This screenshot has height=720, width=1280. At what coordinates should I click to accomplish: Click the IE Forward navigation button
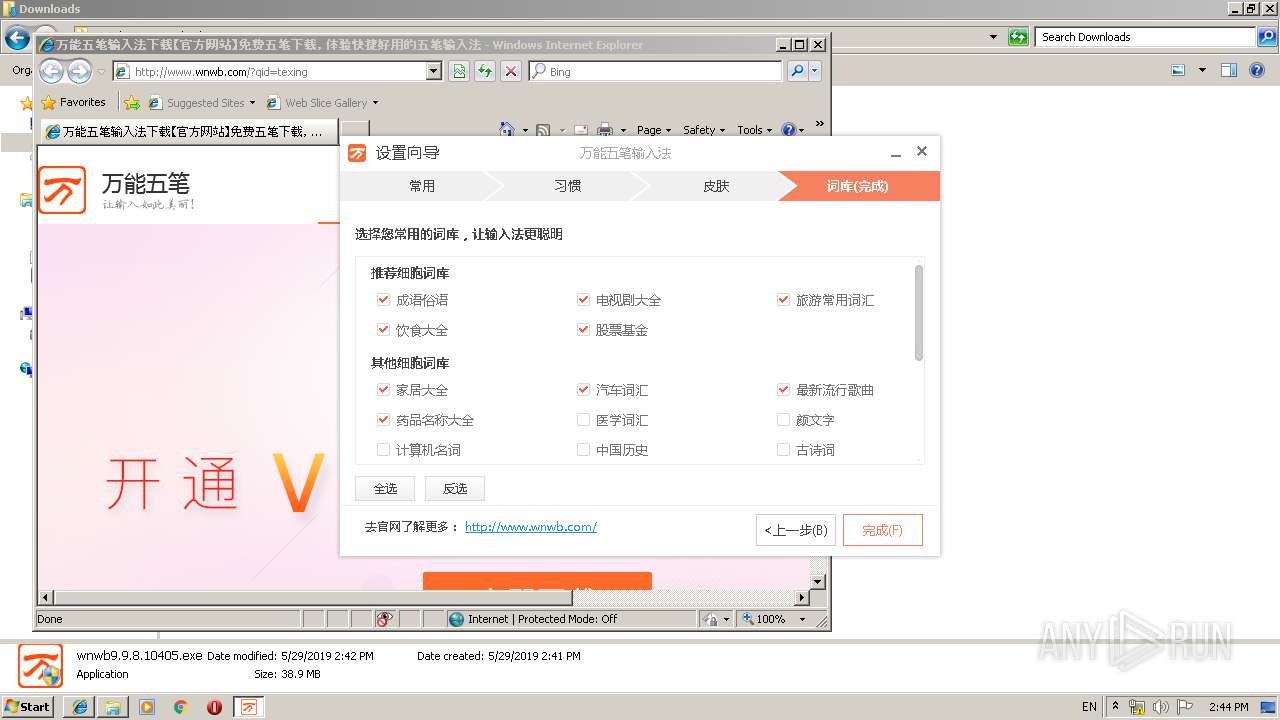pos(79,71)
